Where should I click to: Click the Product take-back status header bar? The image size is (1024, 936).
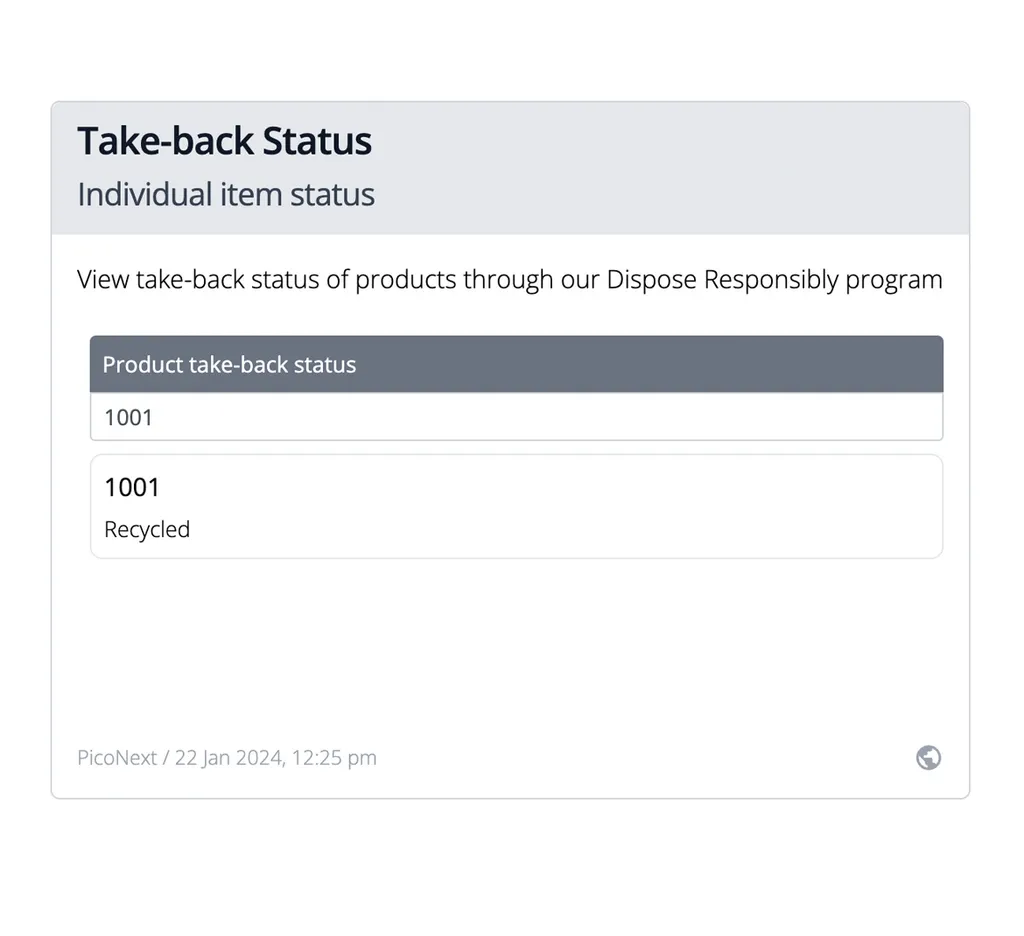pyautogui.click(x=516, y=364)
